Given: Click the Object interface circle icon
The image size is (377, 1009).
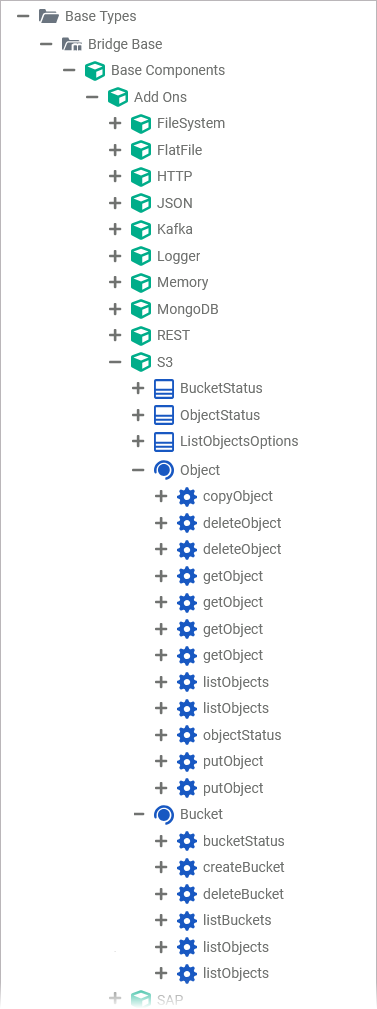Looking at the screenshot, I should click(x=164, y=470).
